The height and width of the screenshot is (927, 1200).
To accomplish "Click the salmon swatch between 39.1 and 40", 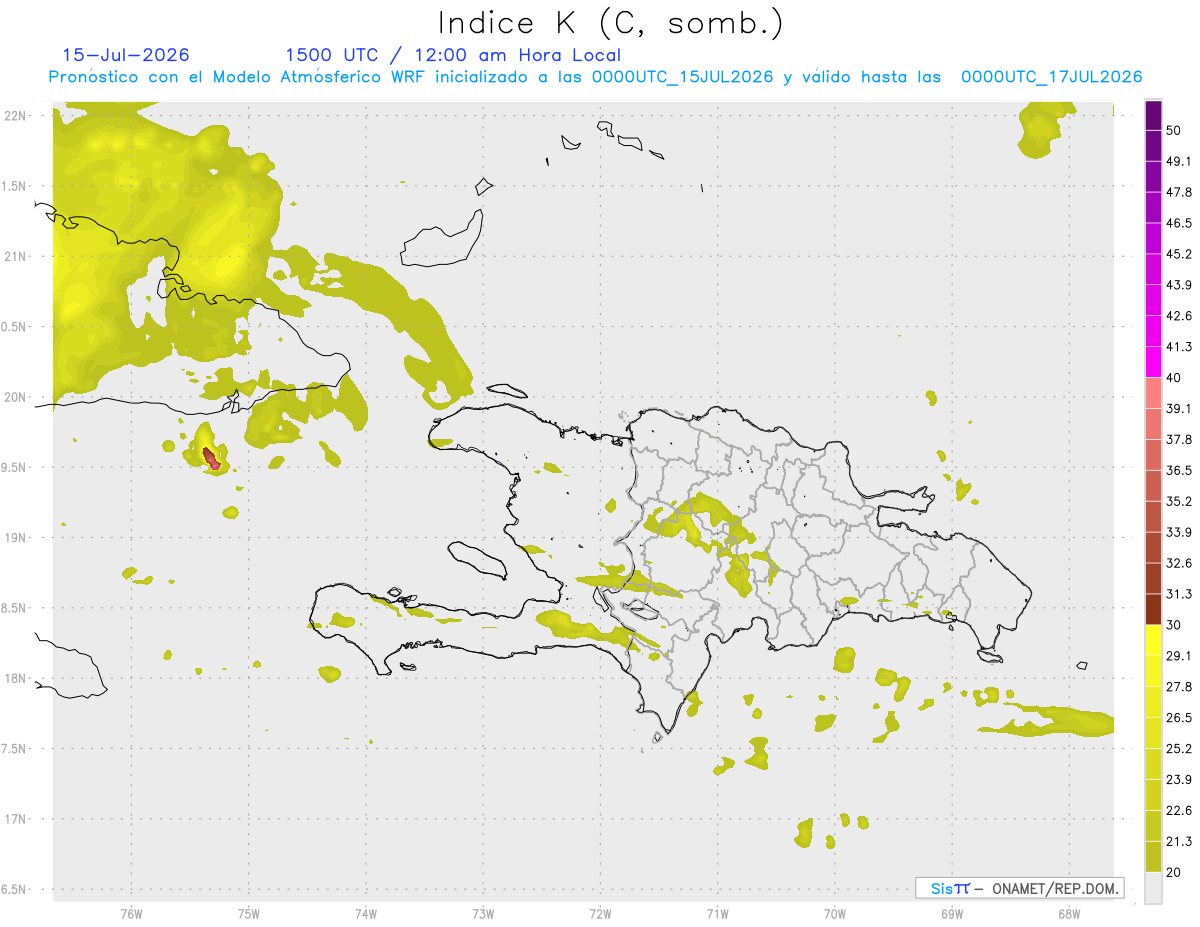I will (x=1153, y=393).
